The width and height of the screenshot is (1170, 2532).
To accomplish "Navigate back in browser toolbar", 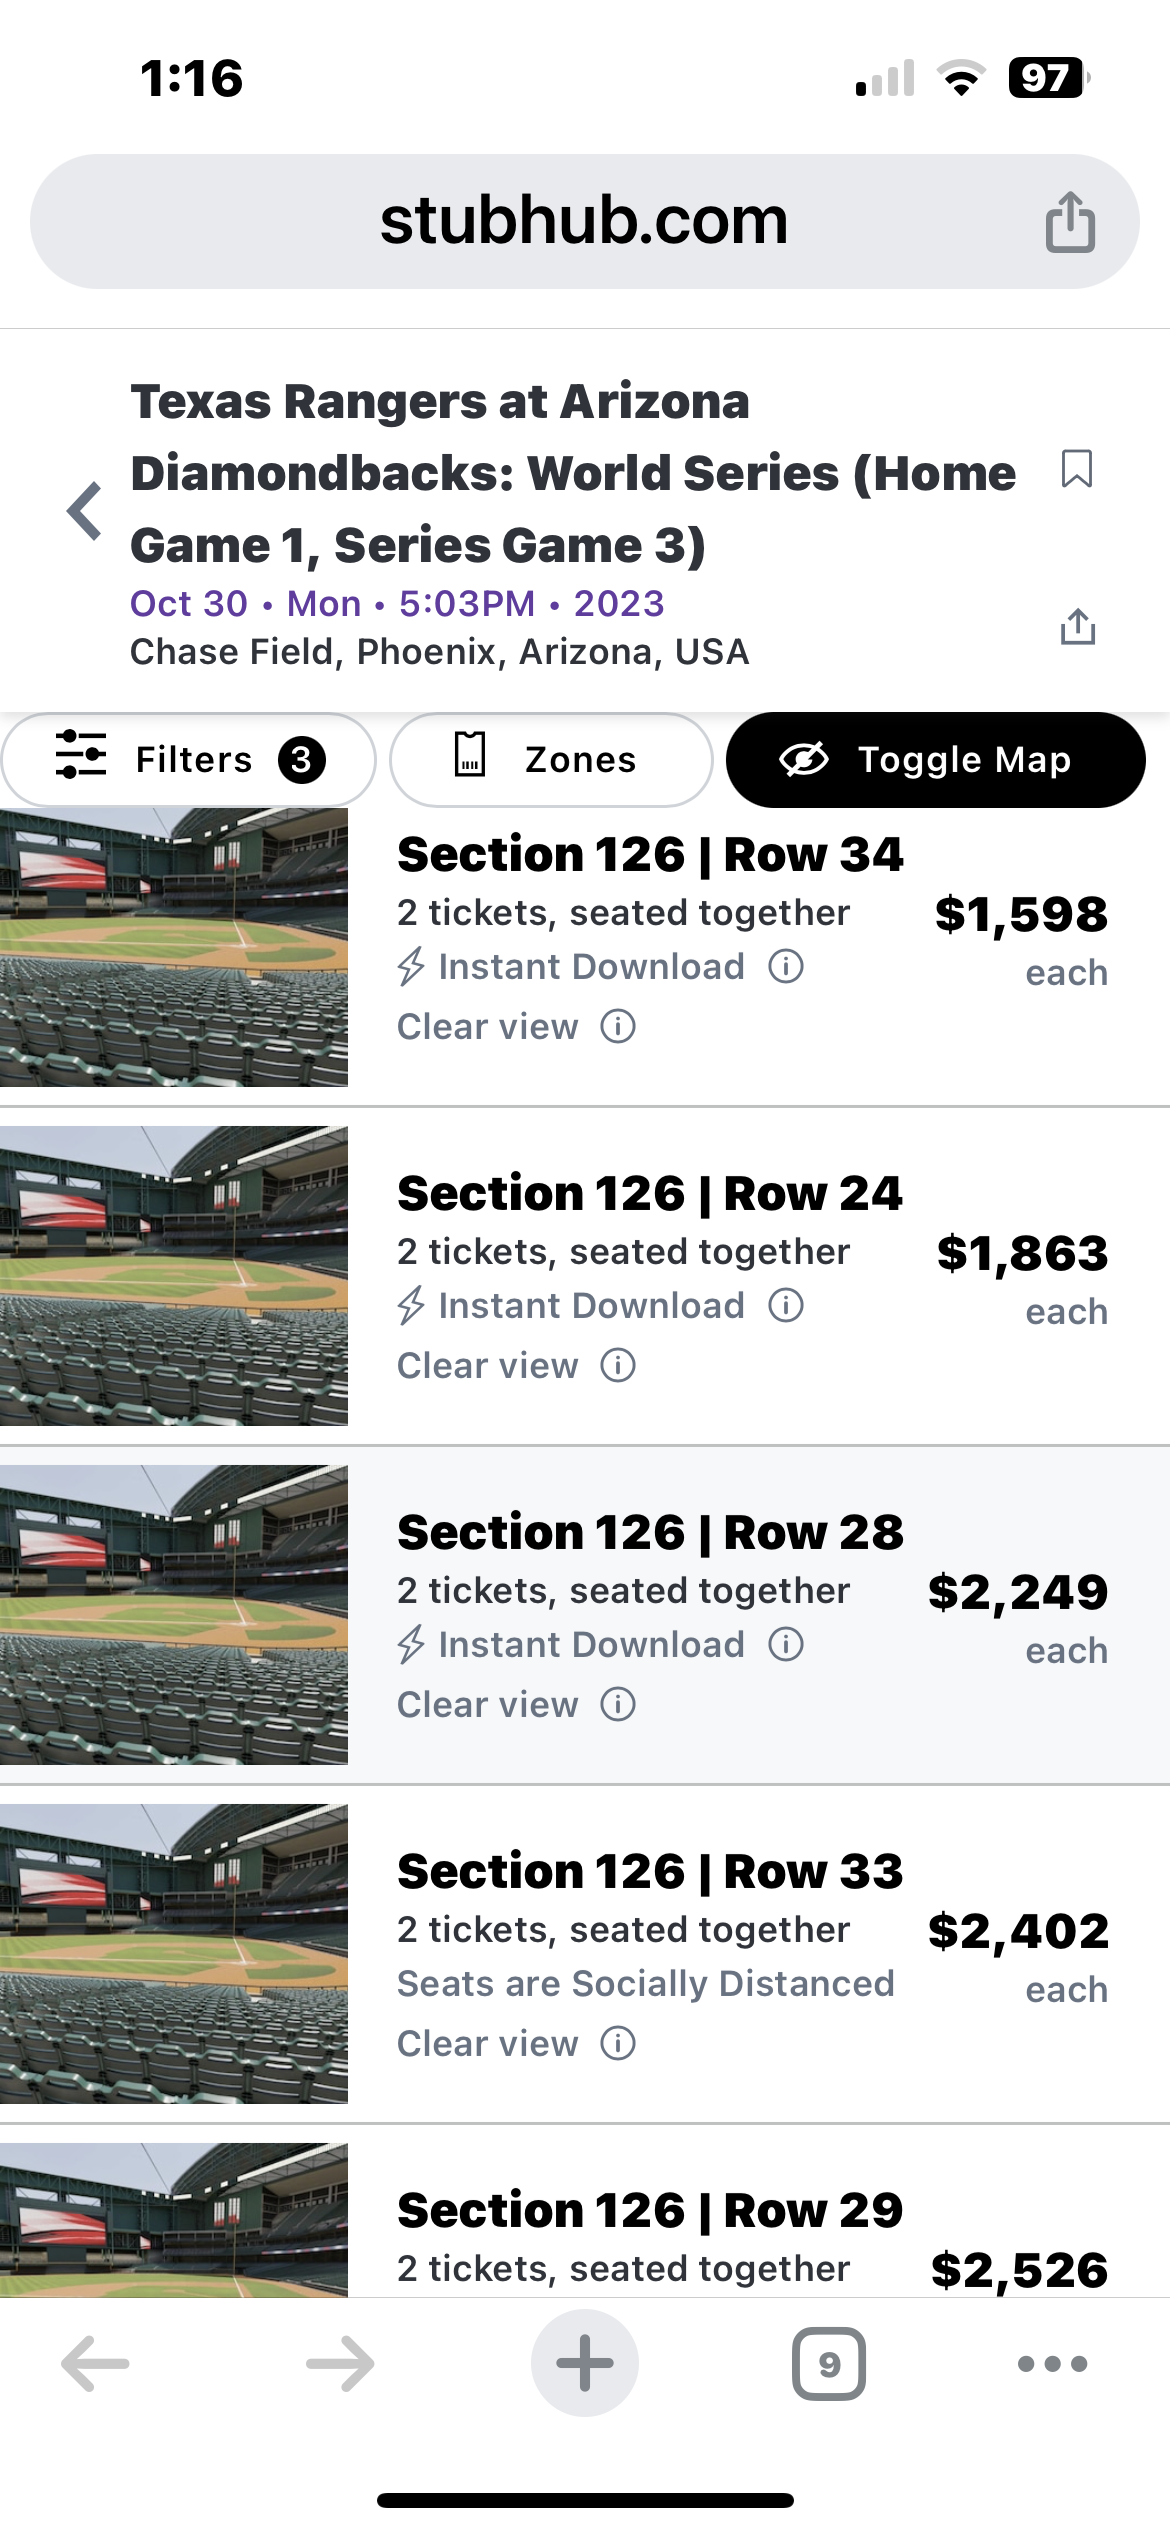I will 96,2364.
